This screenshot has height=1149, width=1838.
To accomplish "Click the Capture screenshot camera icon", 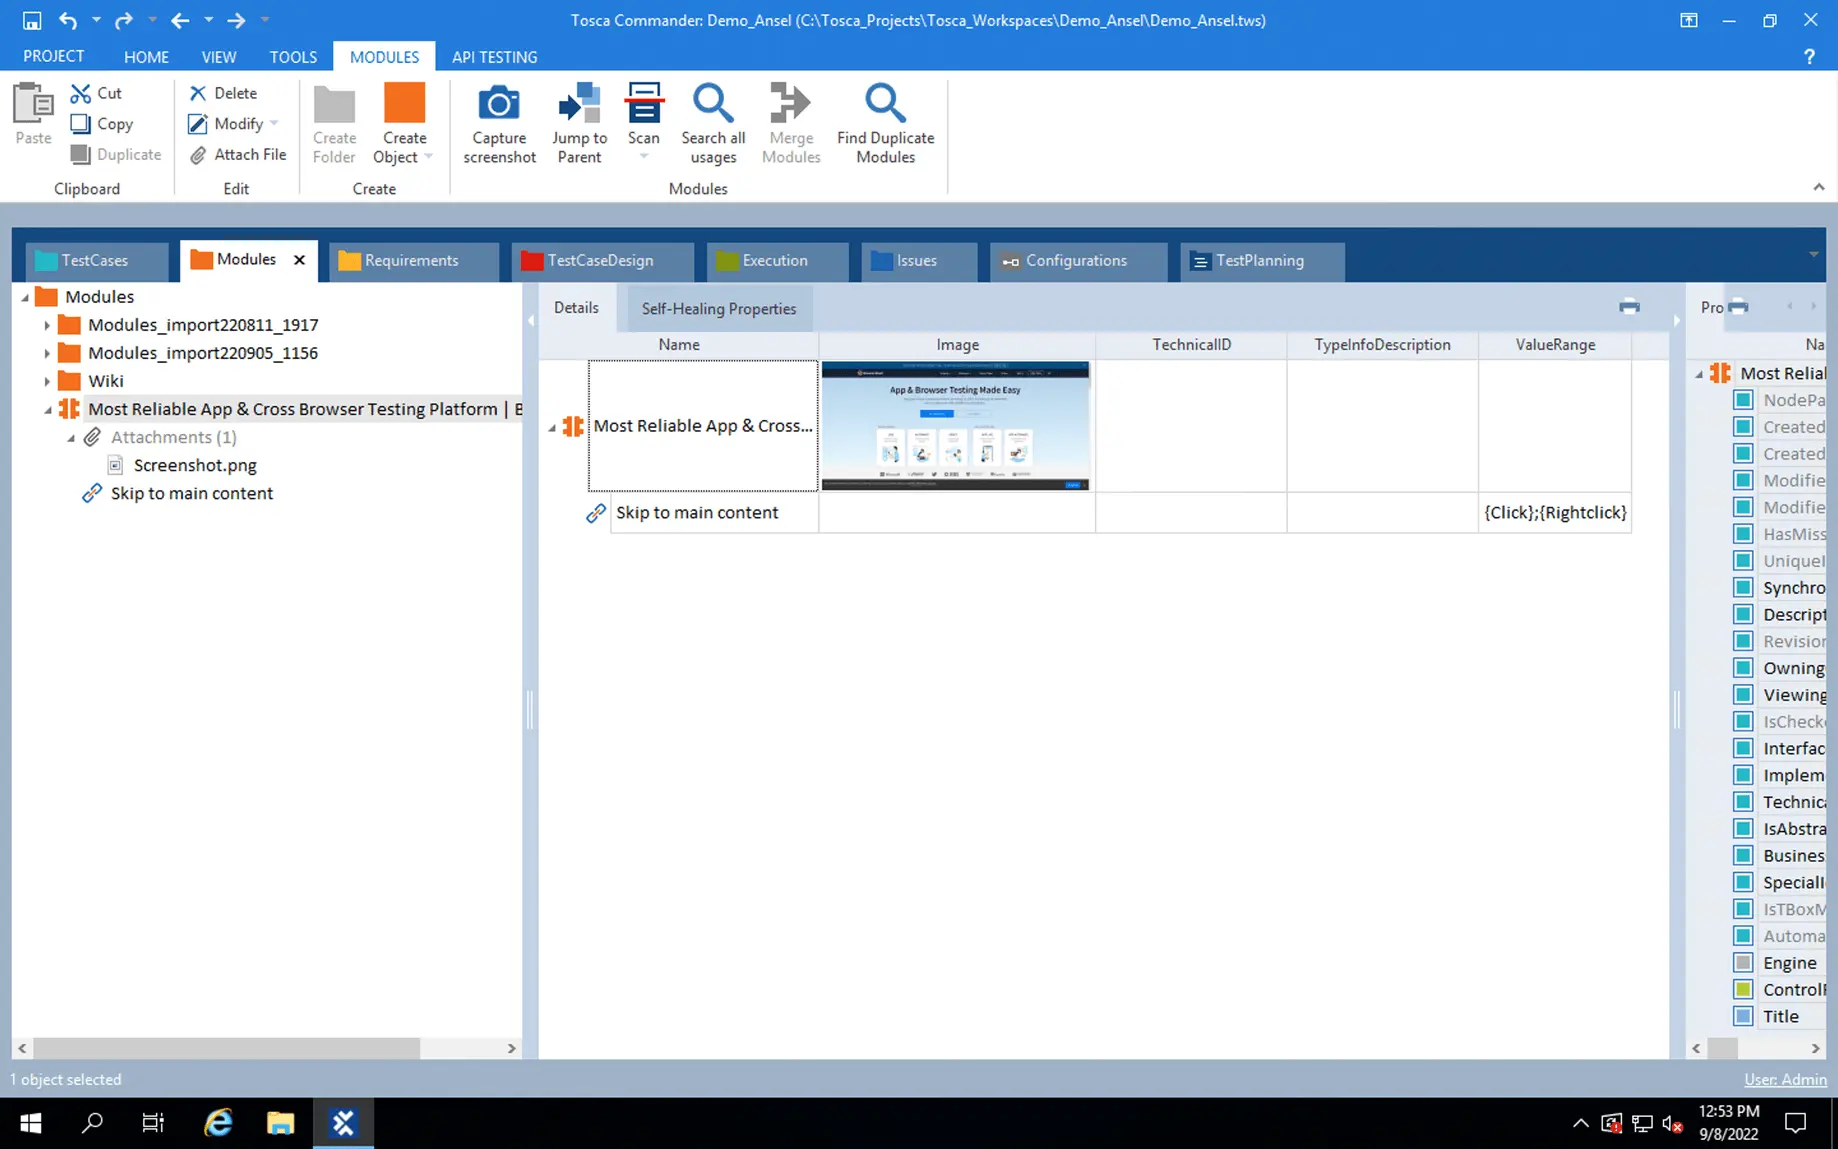I will click(x=498, y=104).
